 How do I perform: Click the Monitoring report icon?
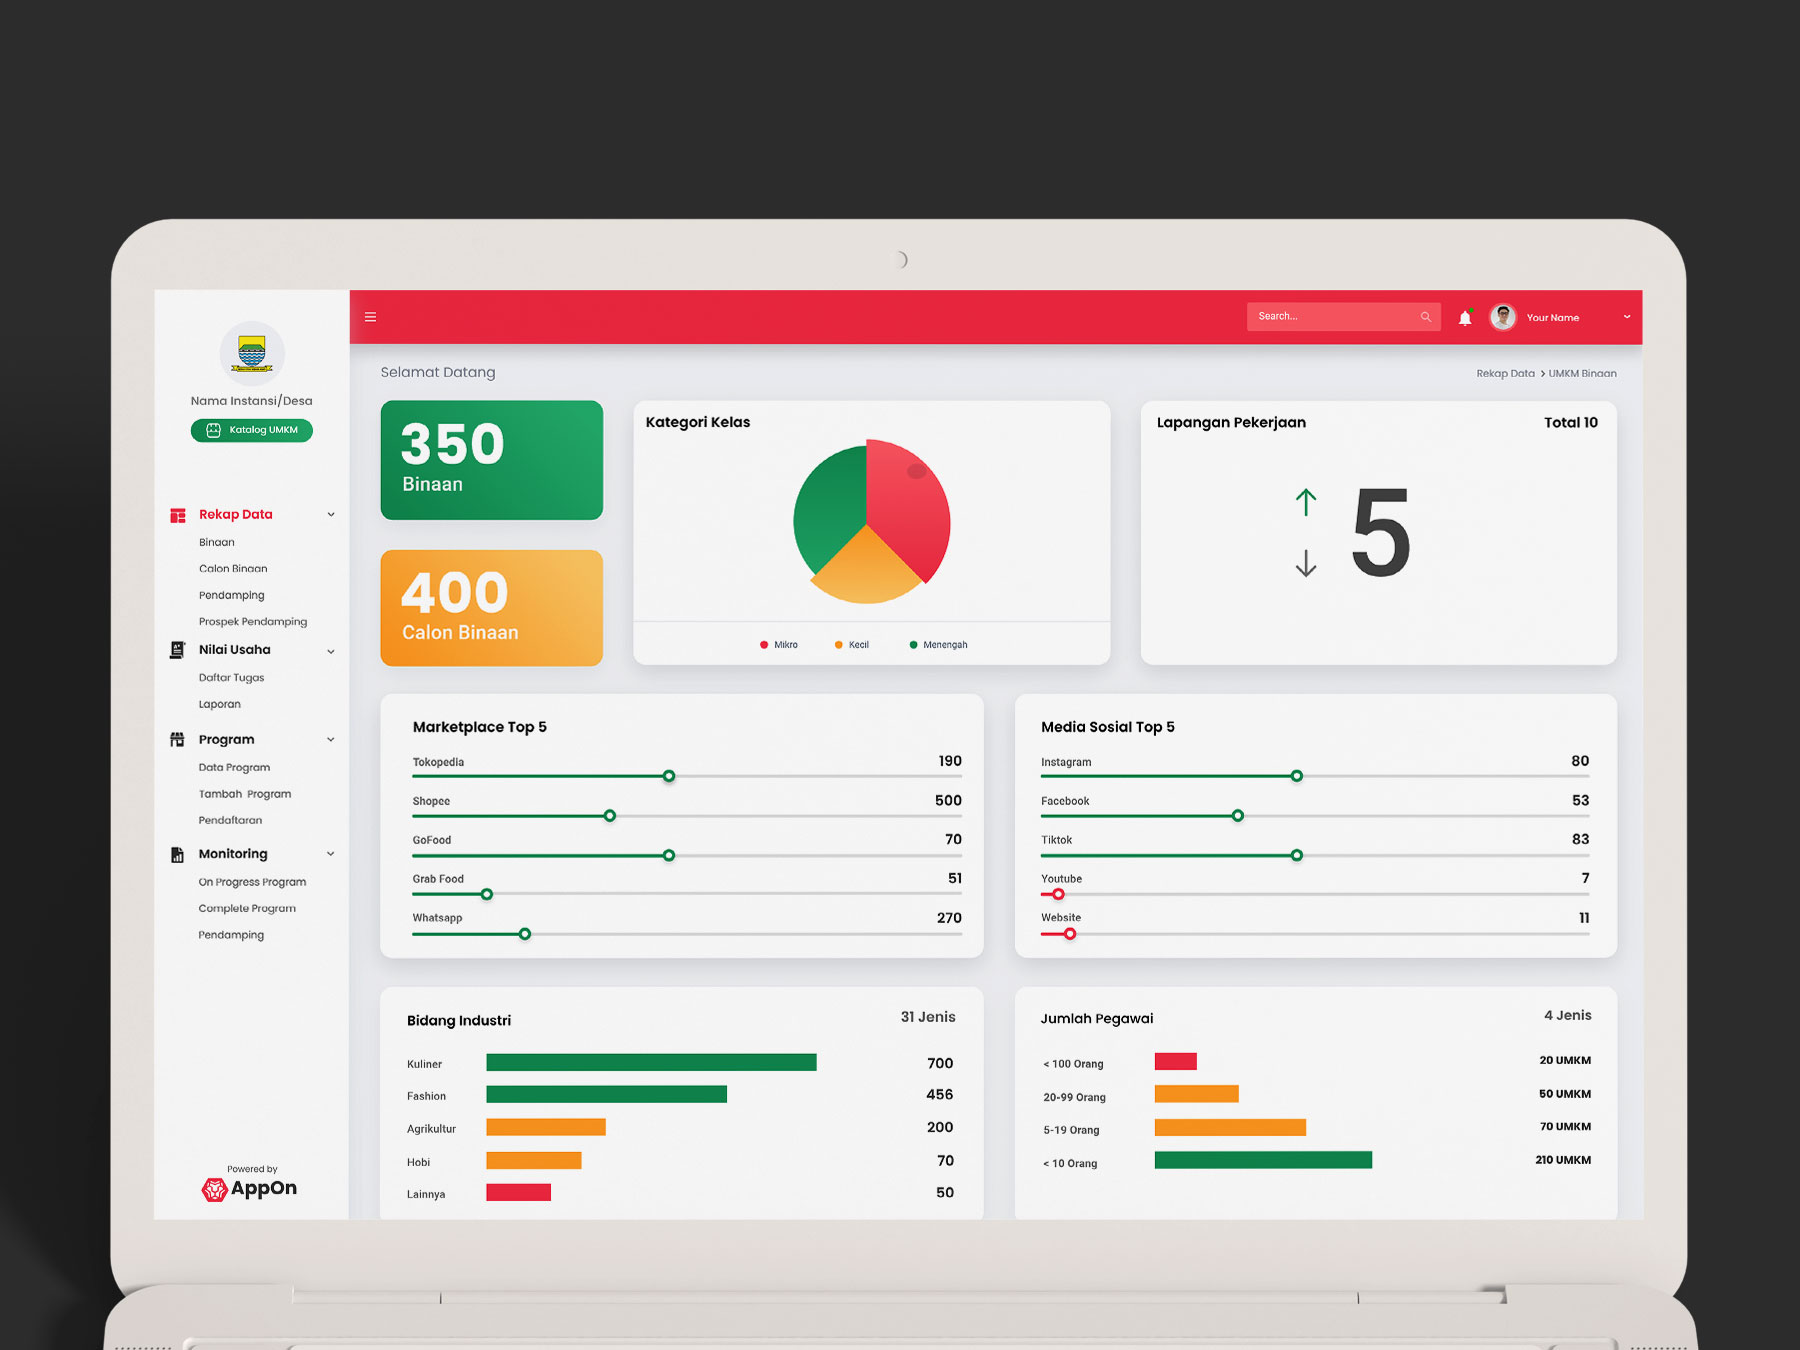pyautogui.click(x=178, y=854)
